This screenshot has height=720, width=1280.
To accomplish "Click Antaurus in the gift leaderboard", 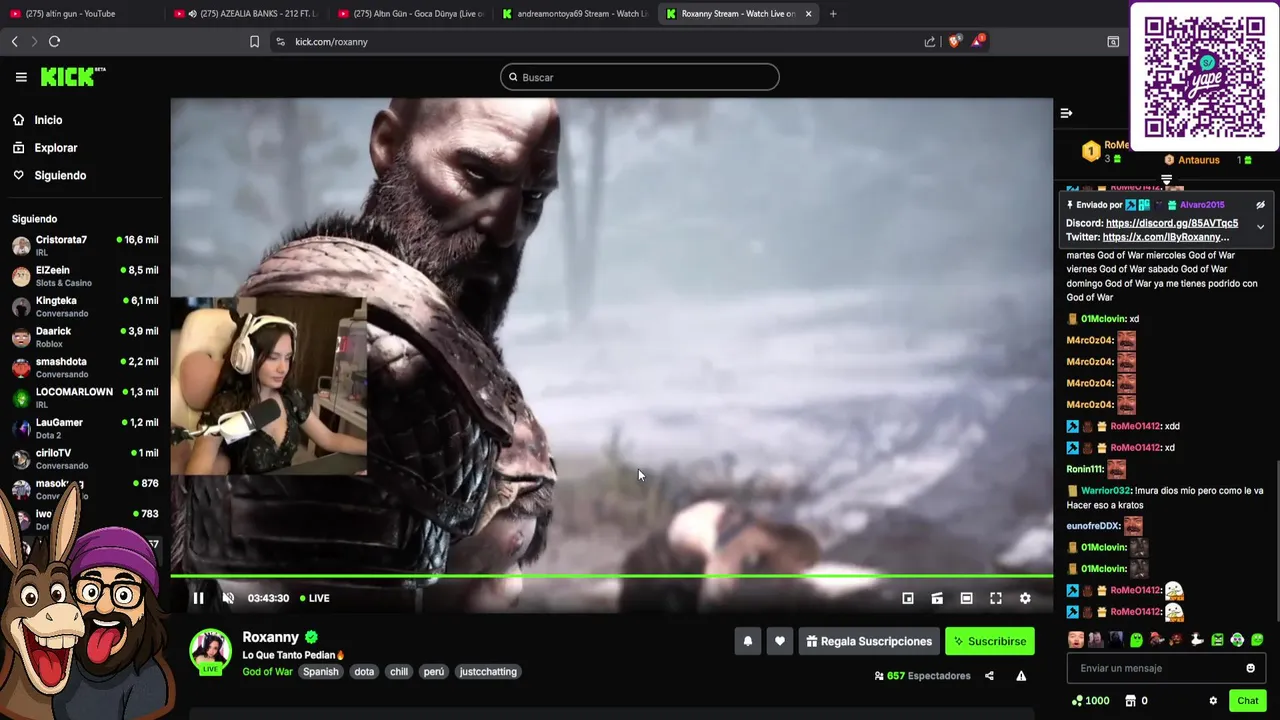I will pyautogui.click(x=1198, y=160).
